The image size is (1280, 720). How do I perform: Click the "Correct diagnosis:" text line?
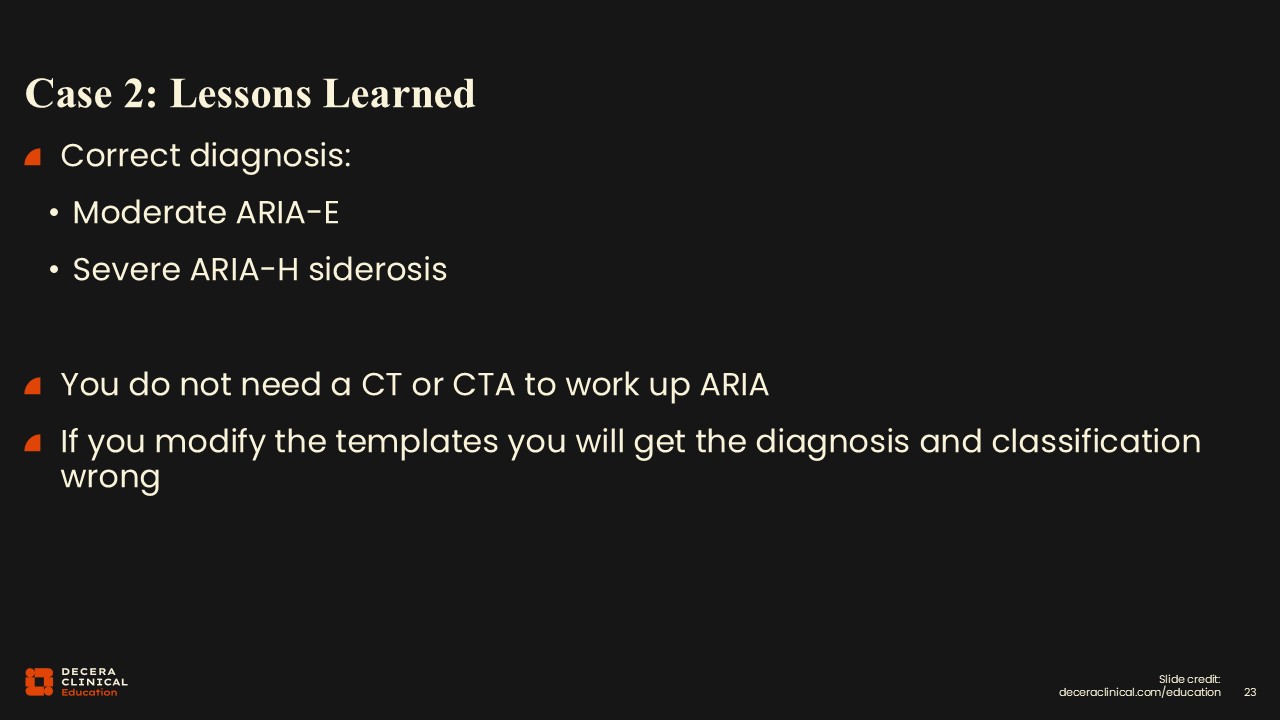pyautogui.click(x=206, y=156)
